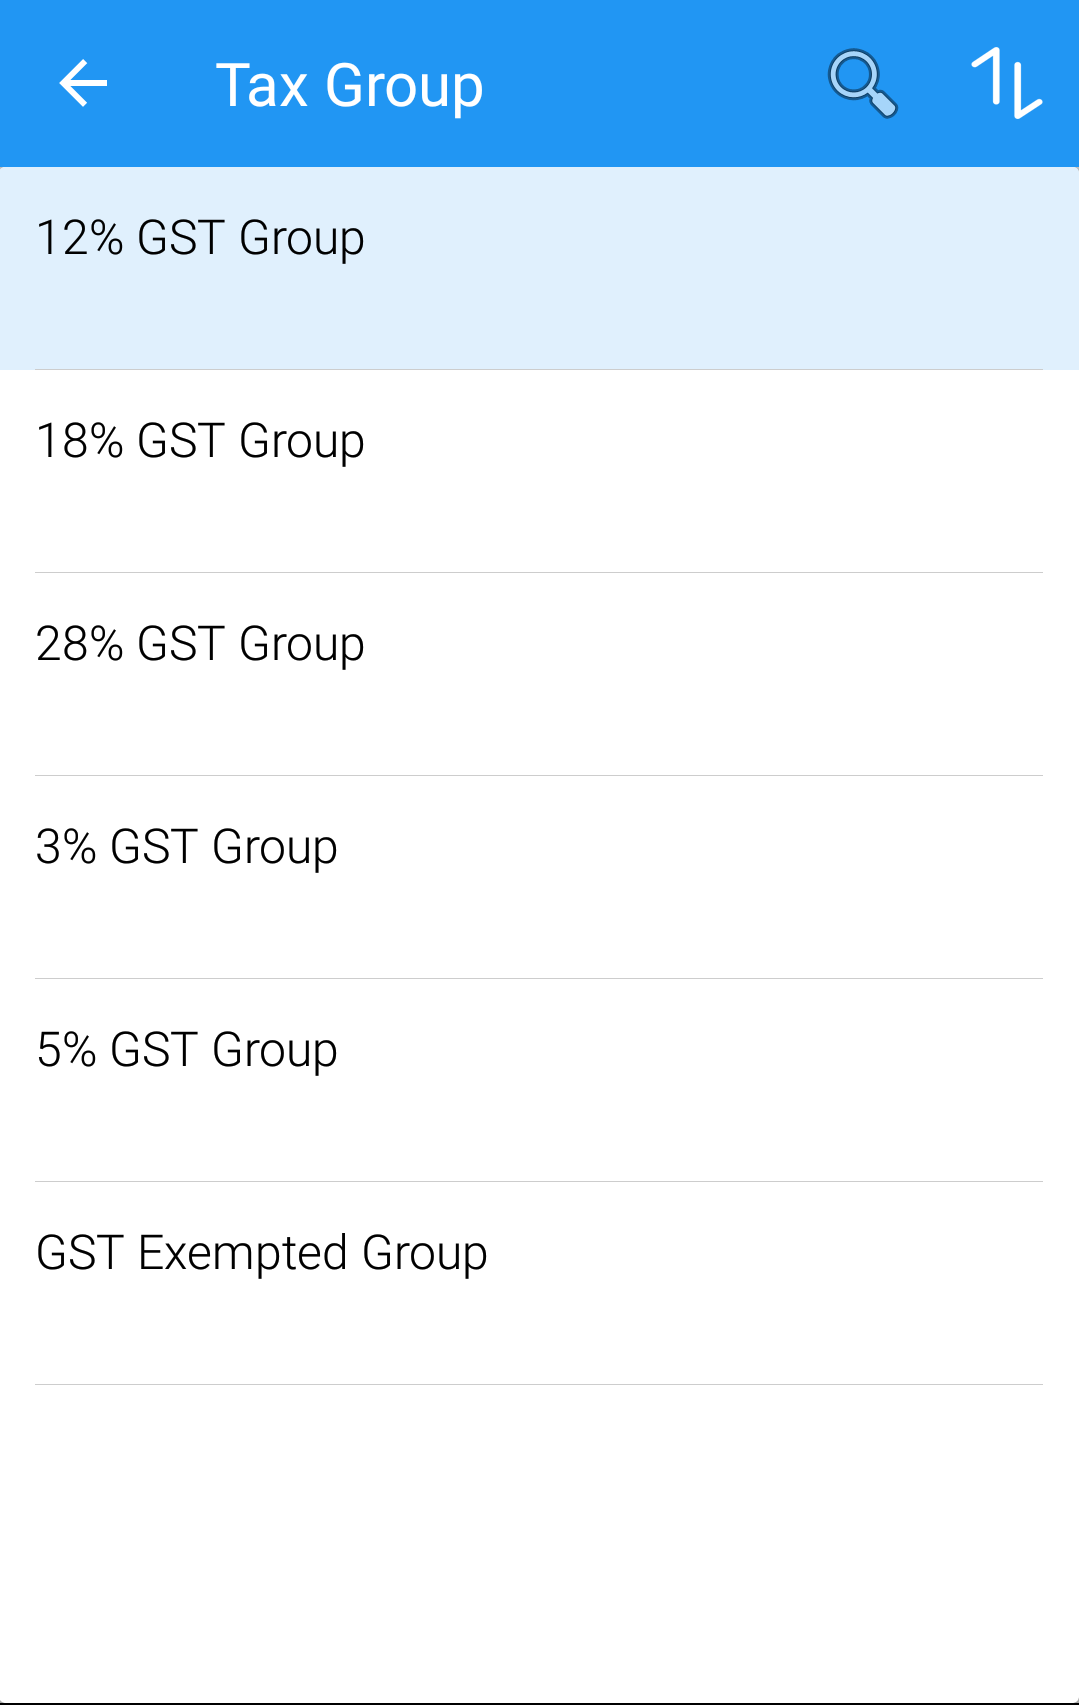
Task: Tap the highlighted 12% GST row
Action: point(540,269)
